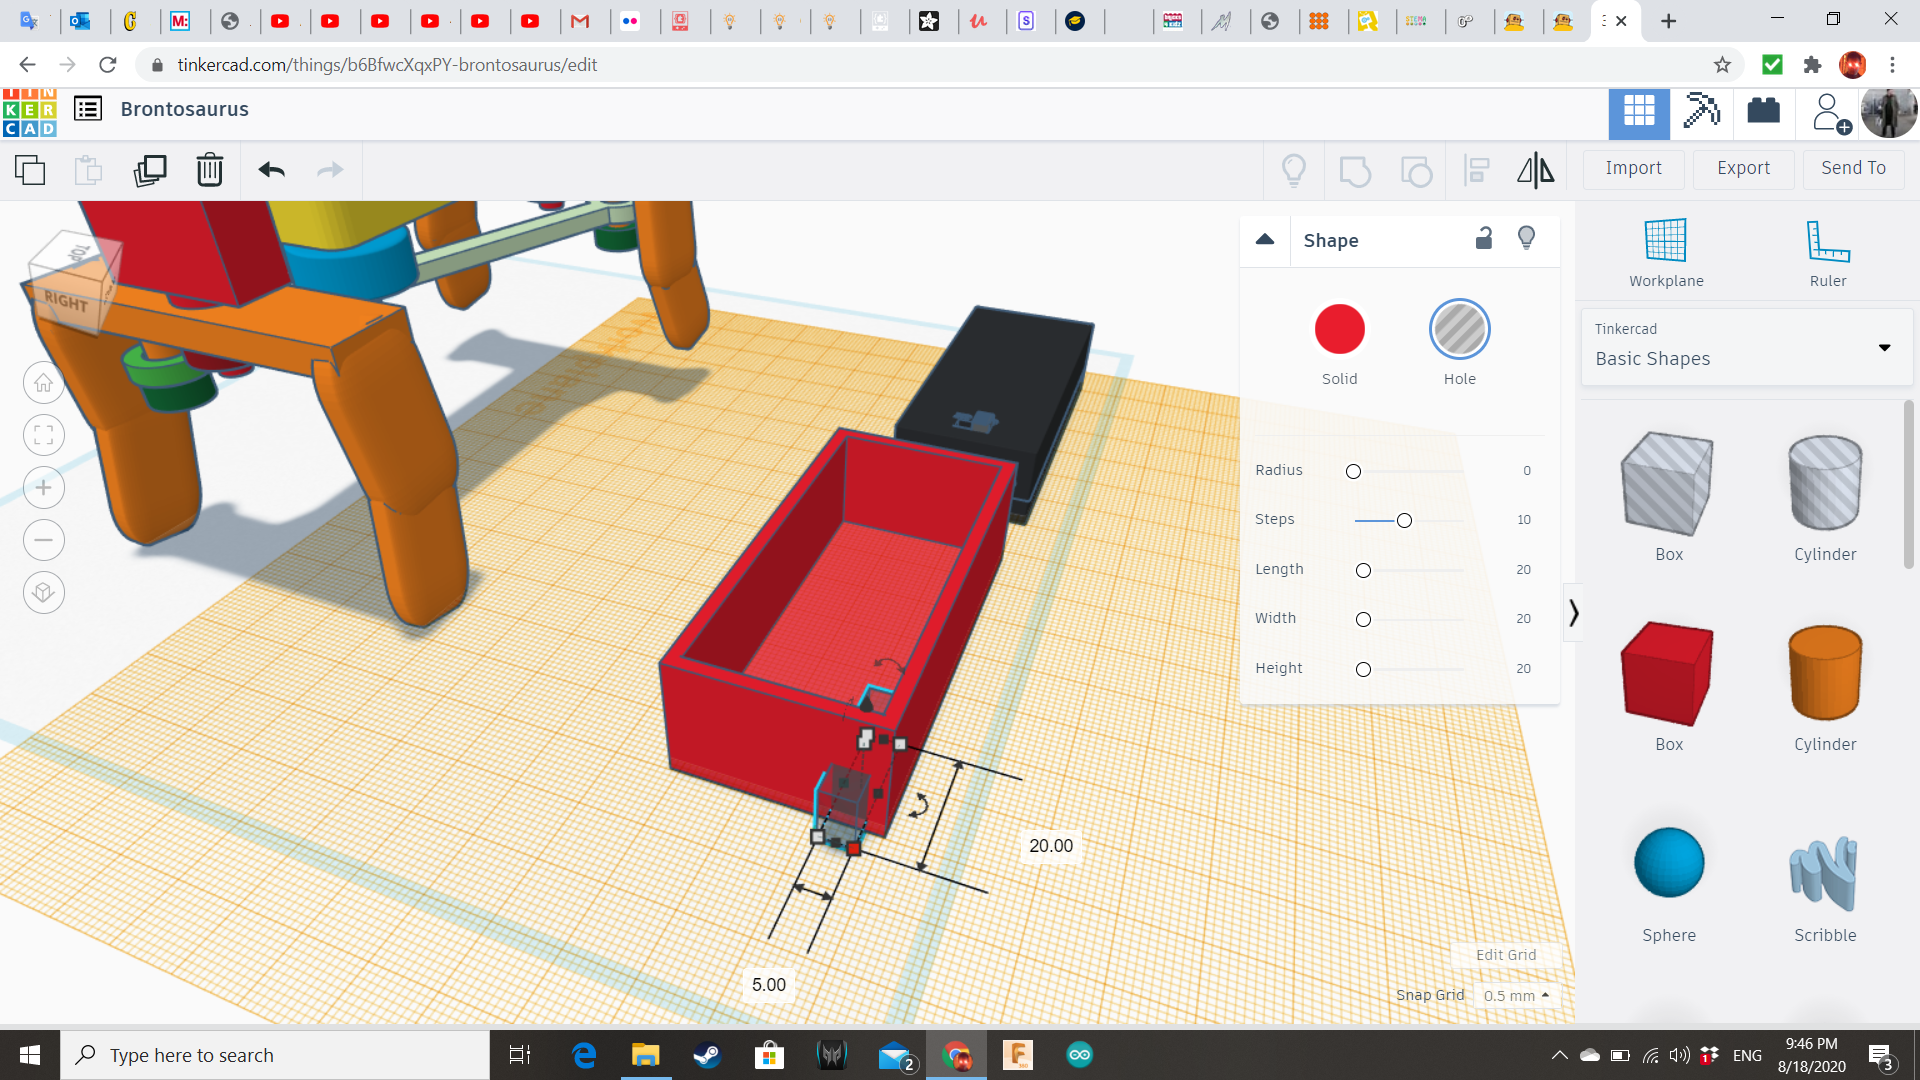This screenshot has width=1920, height=1080.
Task: Toggle the shape lock icon
Action: pyautogui.click(x=1484, y=238)
